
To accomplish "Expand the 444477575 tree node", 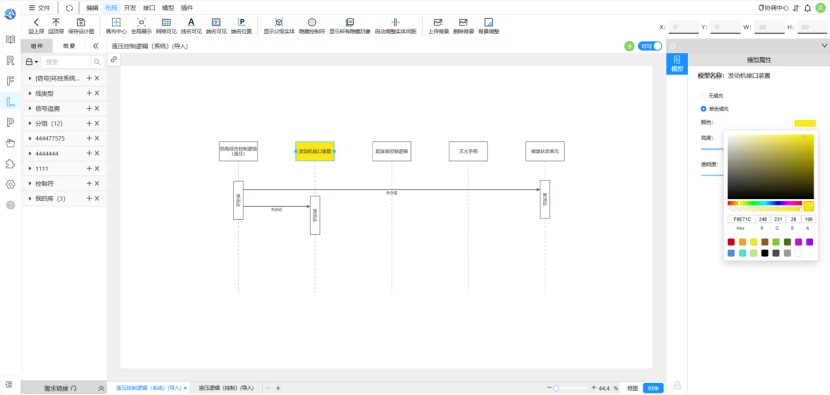I will tap(30, 138).
